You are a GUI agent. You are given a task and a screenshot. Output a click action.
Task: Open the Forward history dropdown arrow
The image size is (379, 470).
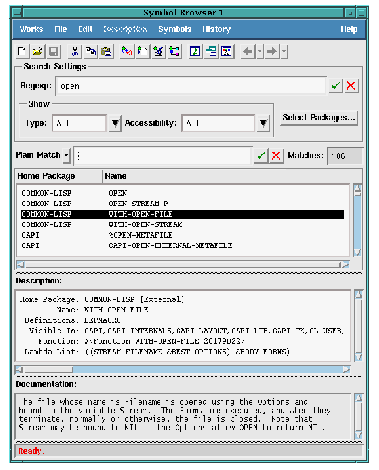284,51
